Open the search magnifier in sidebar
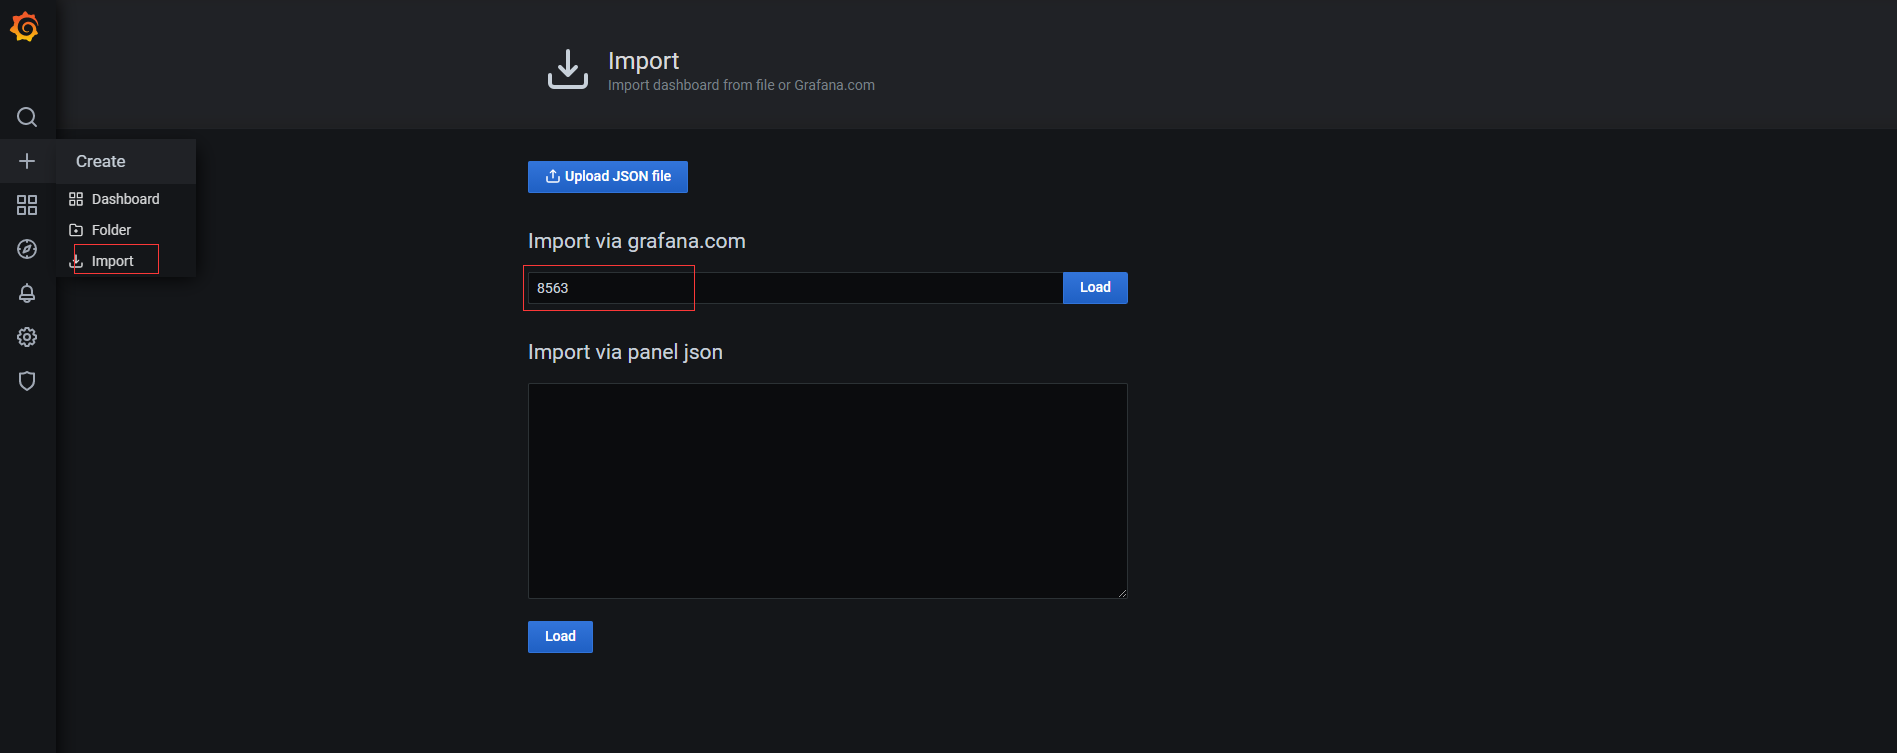 pyautogui.click(x=27, y=117)
